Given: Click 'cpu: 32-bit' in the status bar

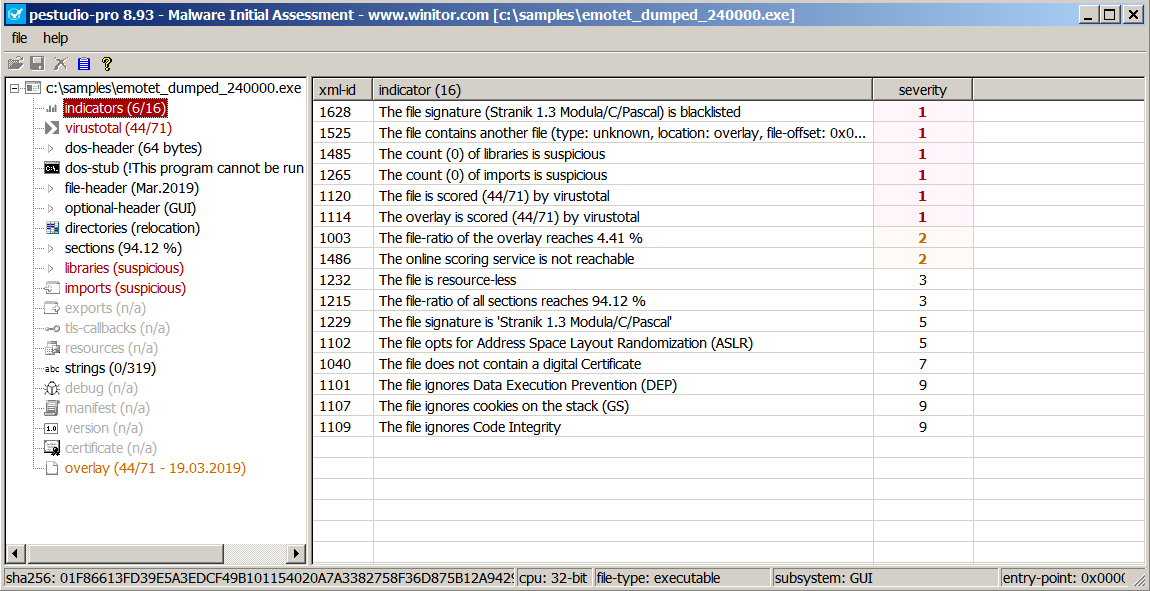Looking at the screenshot, I should point(554,579).
